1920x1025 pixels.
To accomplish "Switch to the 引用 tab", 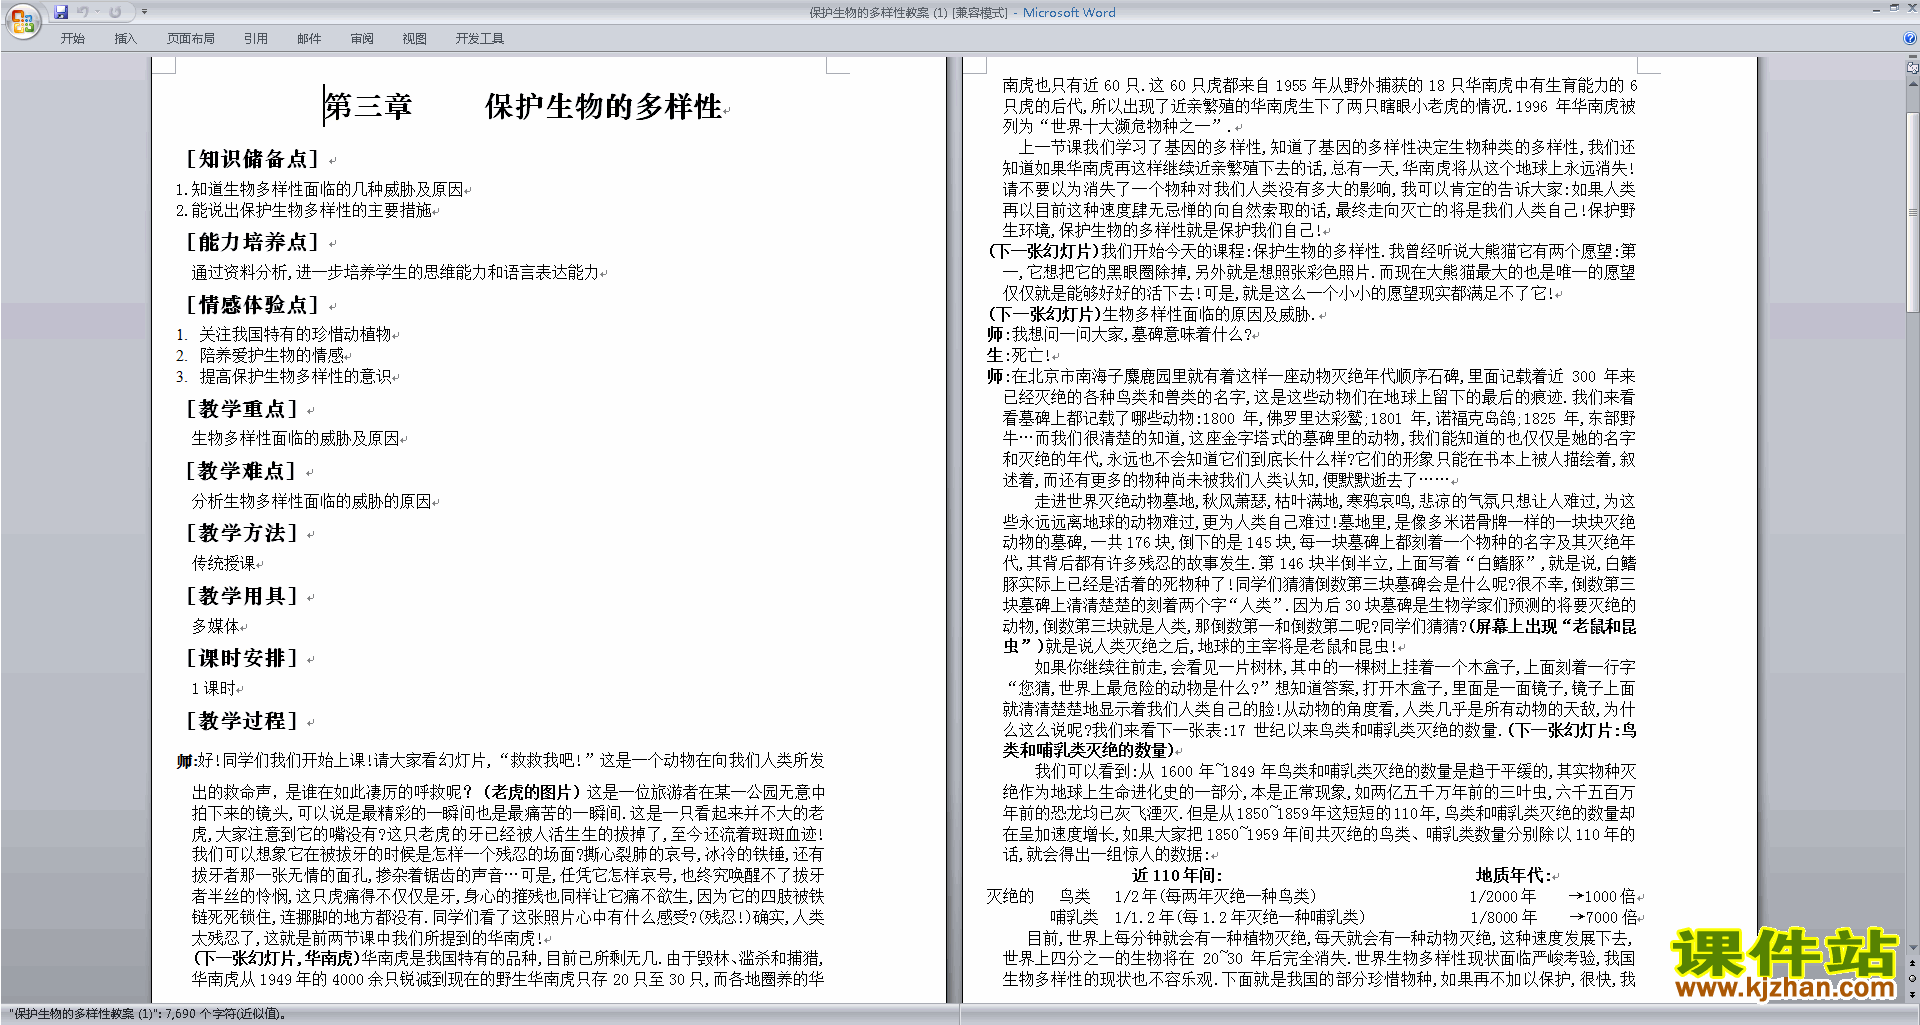I will [256, 39].
